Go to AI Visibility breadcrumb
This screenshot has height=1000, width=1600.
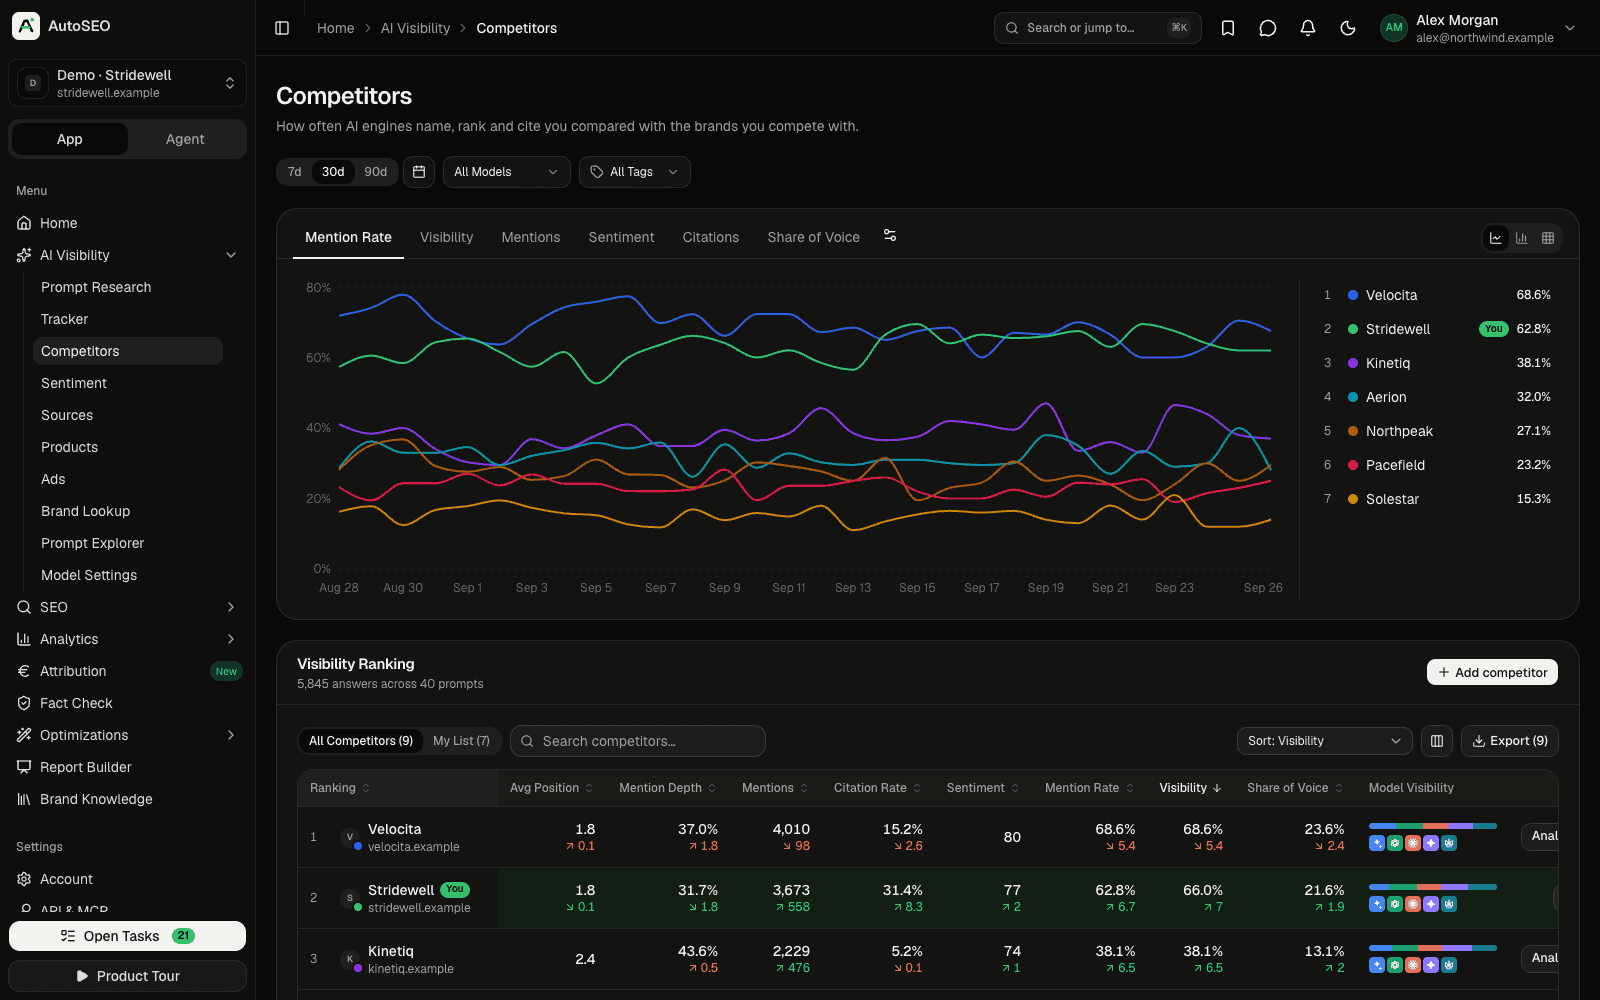click(415, 28)
